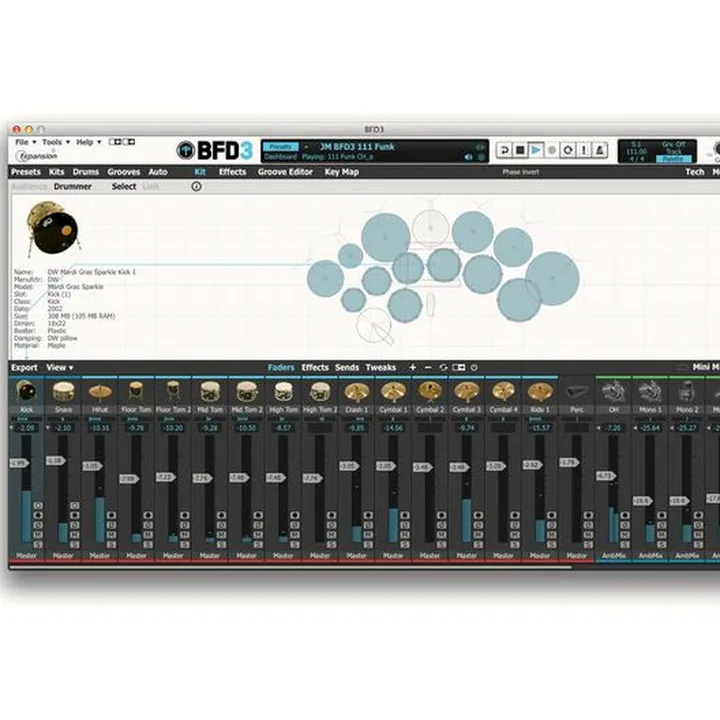Solo the Ride 1 channel

(551, 544)
